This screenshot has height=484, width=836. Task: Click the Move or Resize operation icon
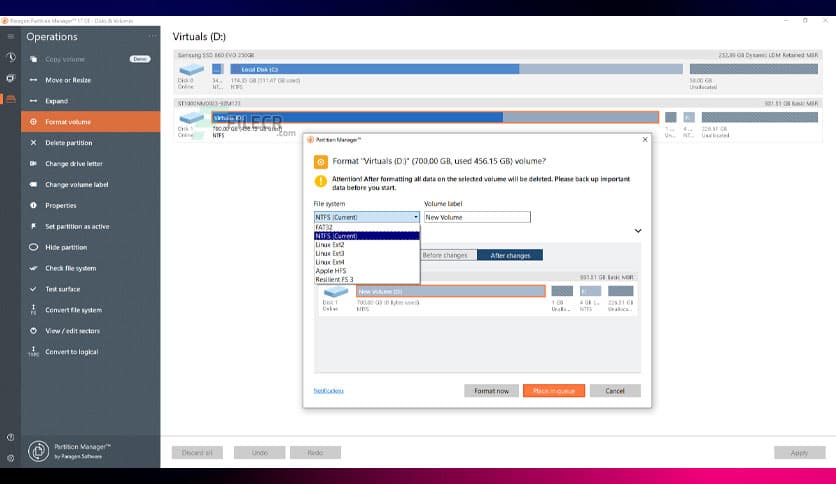(33, 80)
